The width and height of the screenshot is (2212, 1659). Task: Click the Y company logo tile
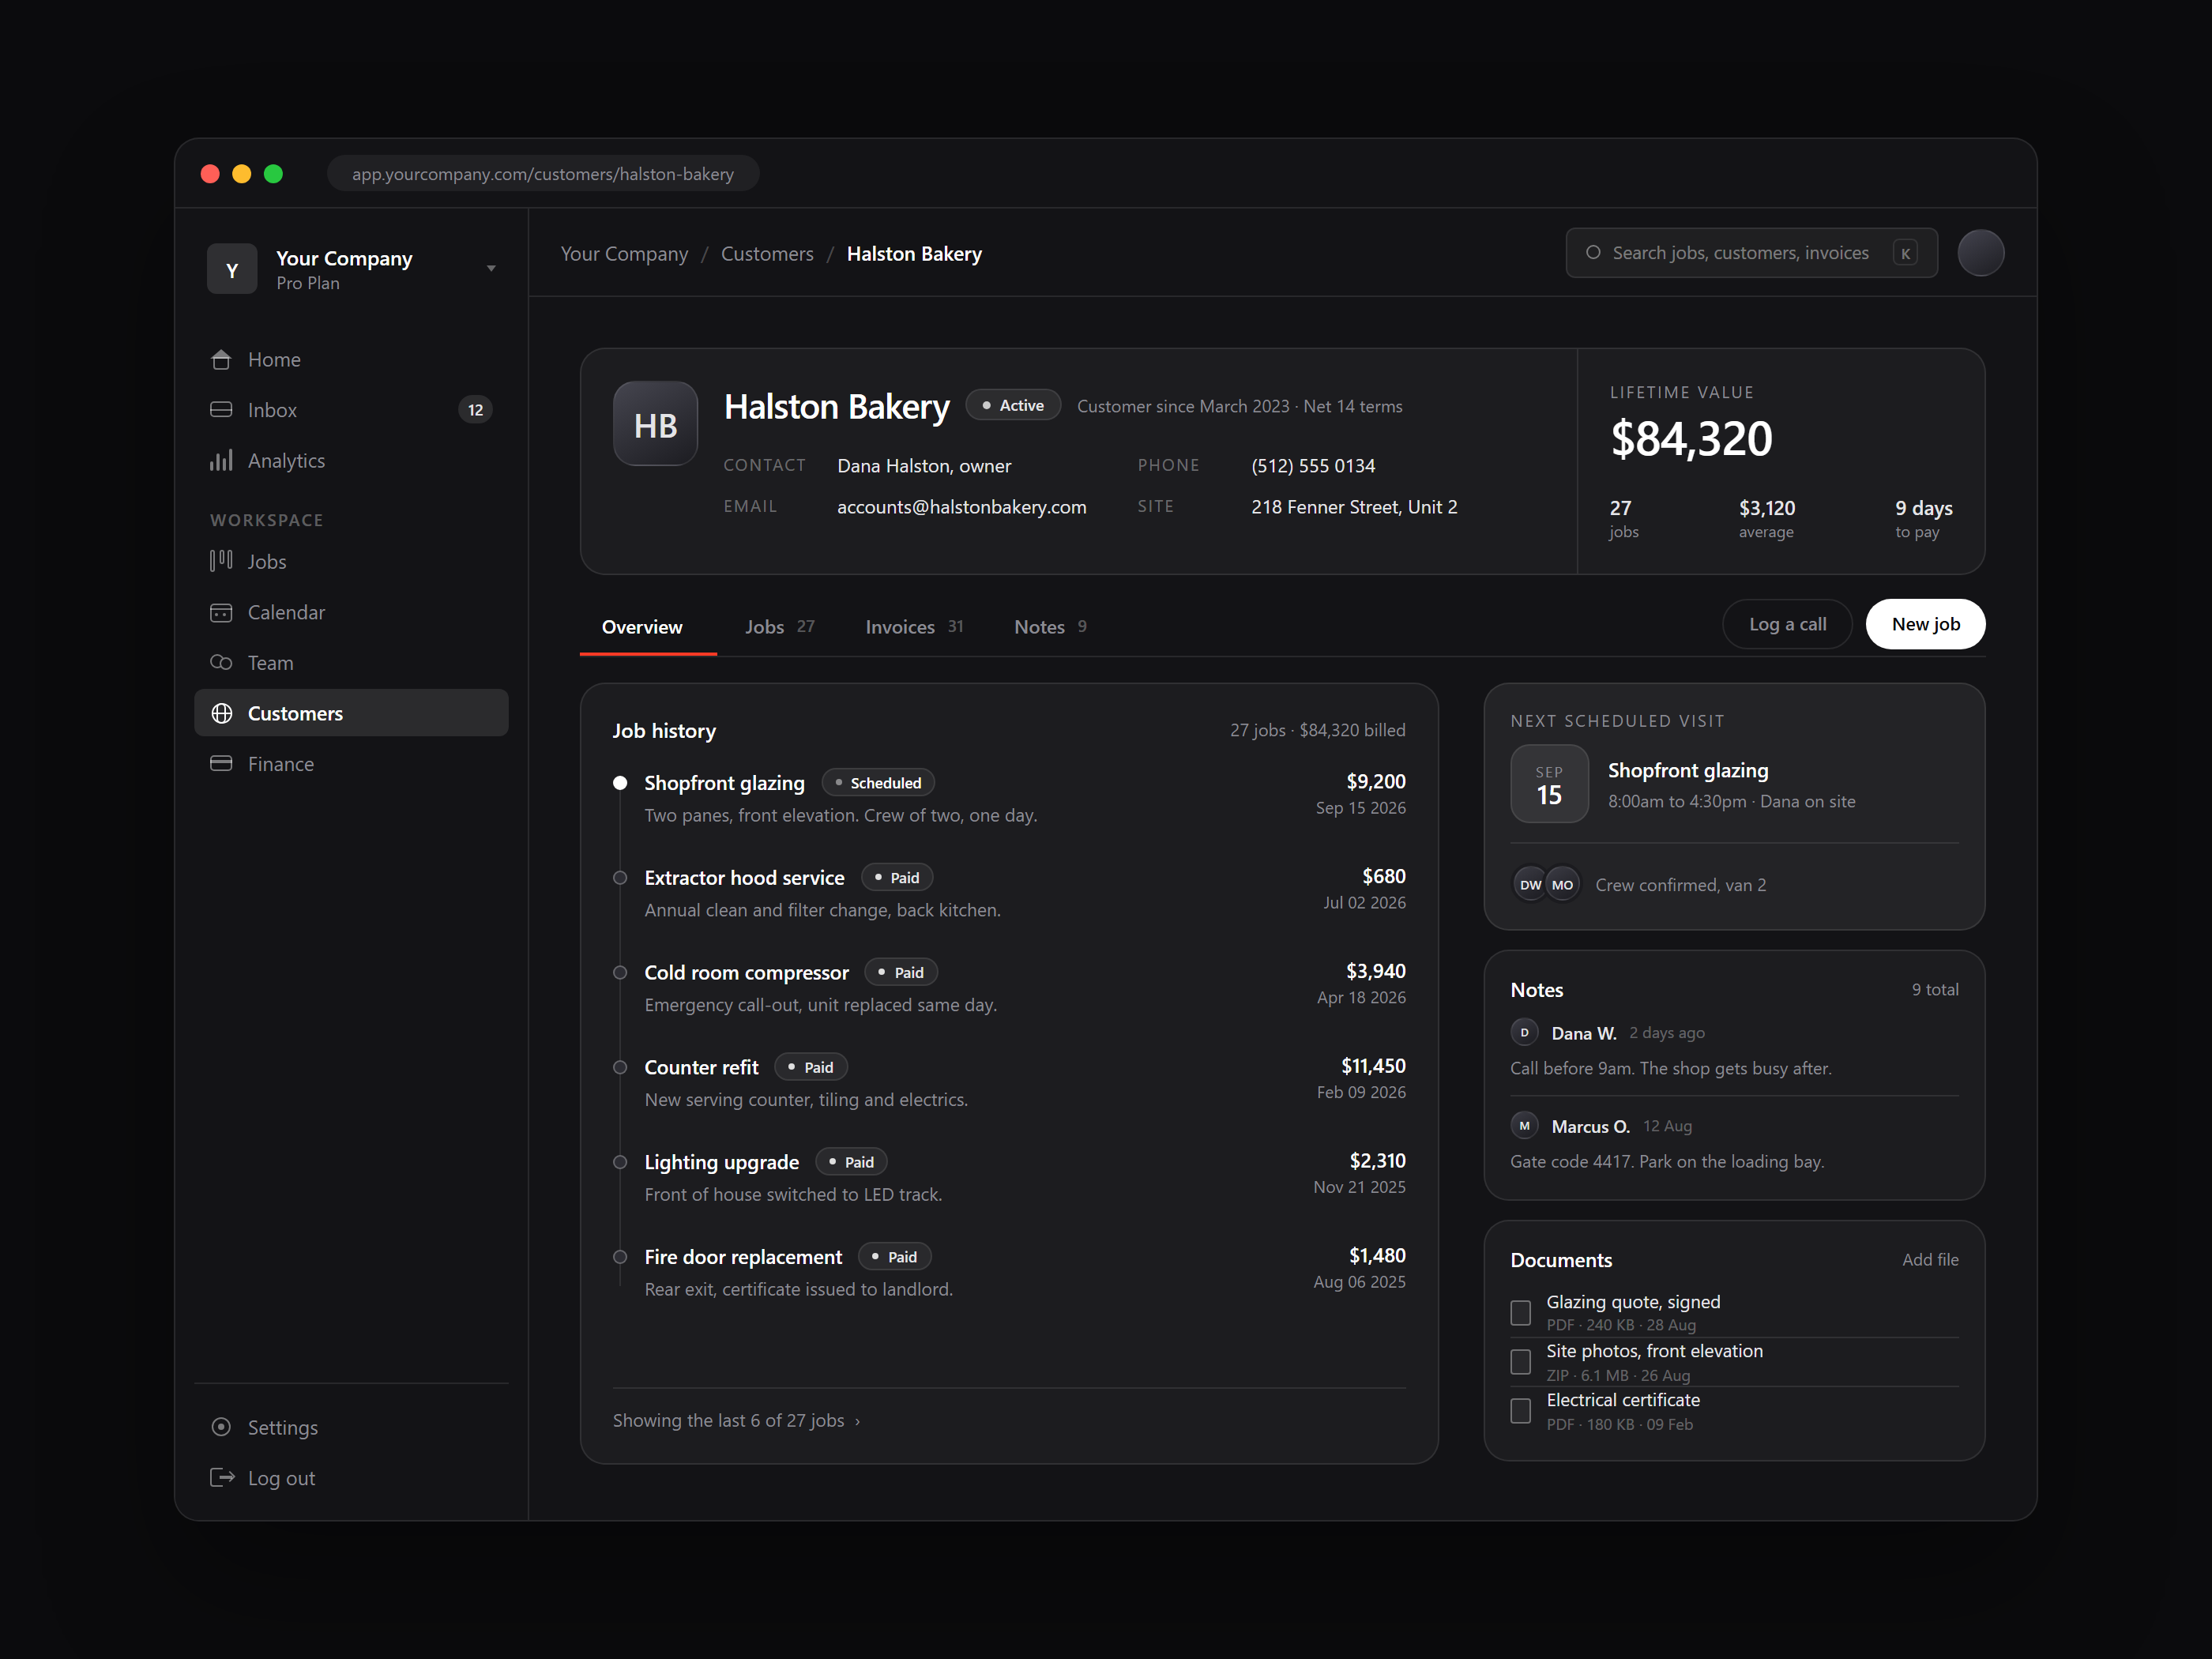coord(232,269)
